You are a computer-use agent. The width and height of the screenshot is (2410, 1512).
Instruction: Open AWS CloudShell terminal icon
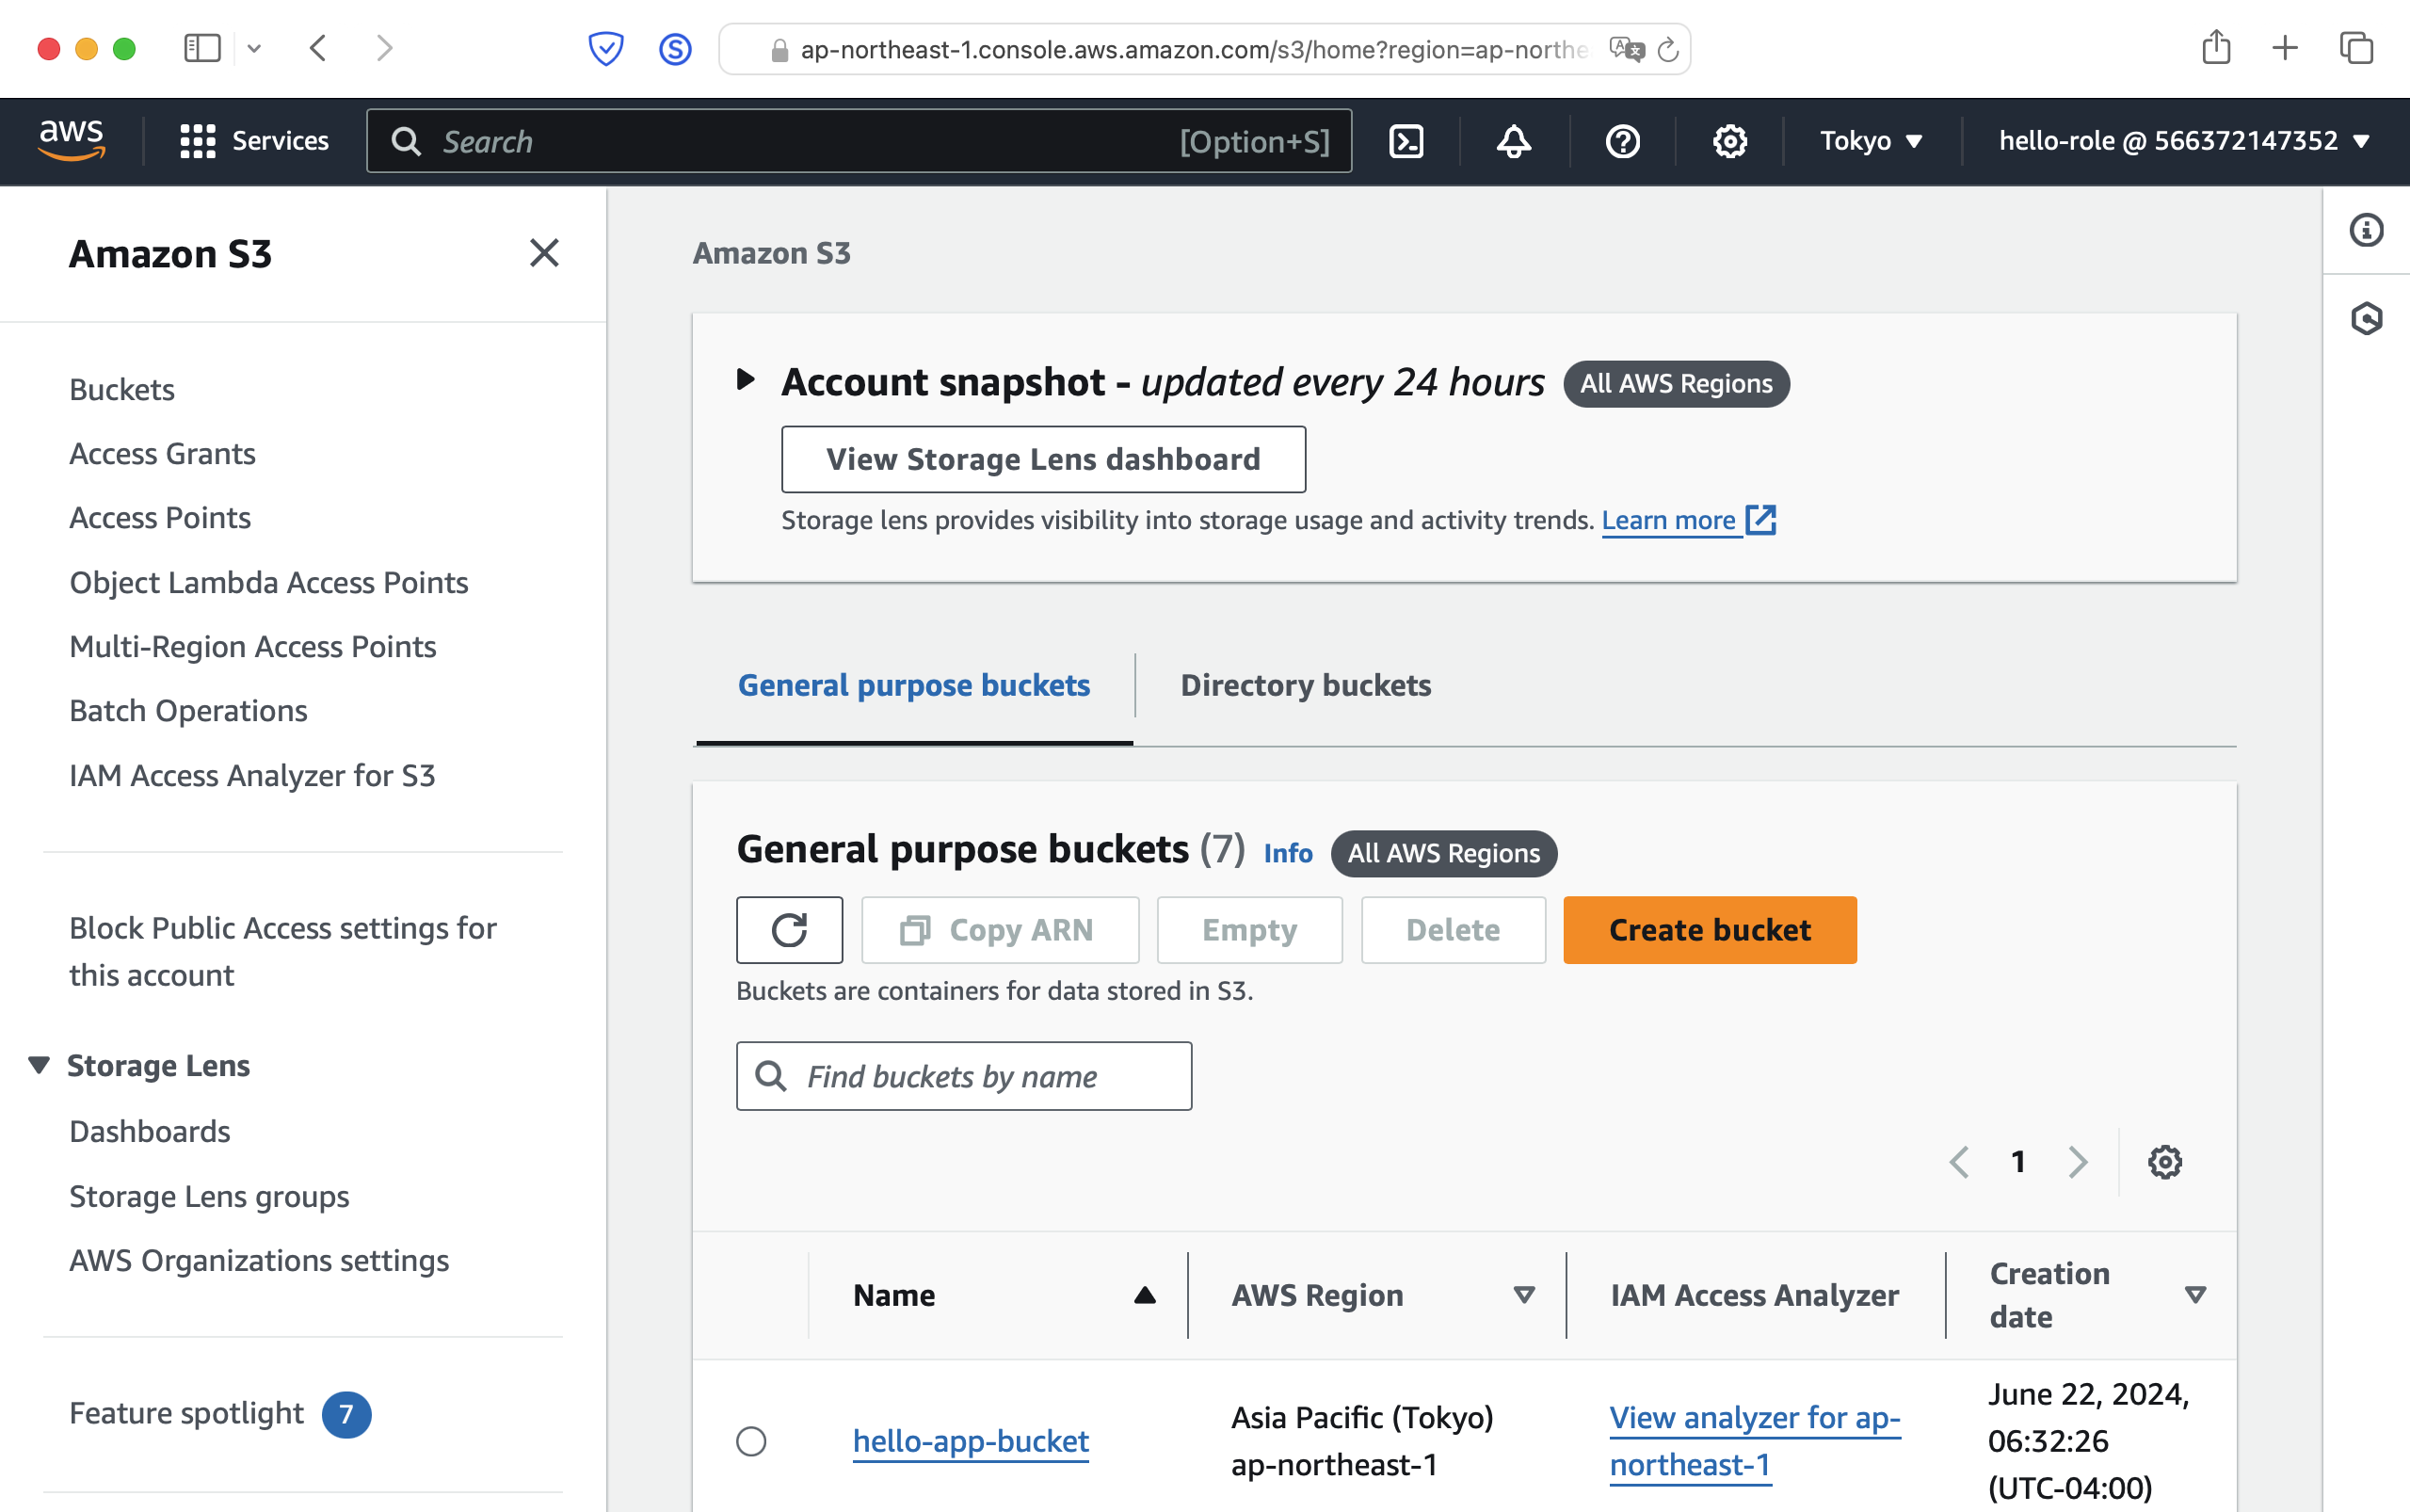click(1406, 141)
